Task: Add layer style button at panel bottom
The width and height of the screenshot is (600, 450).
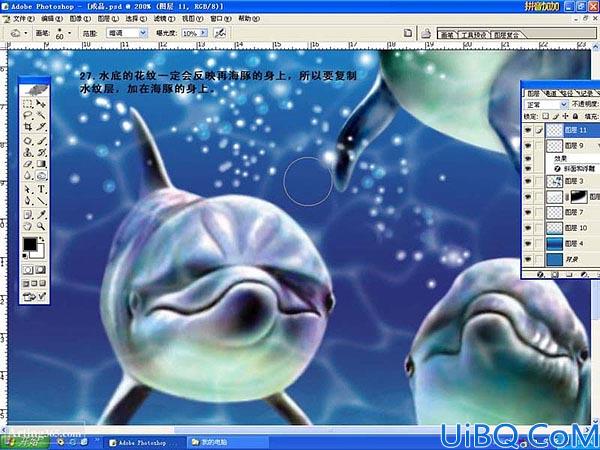Action: click(540, 274)
